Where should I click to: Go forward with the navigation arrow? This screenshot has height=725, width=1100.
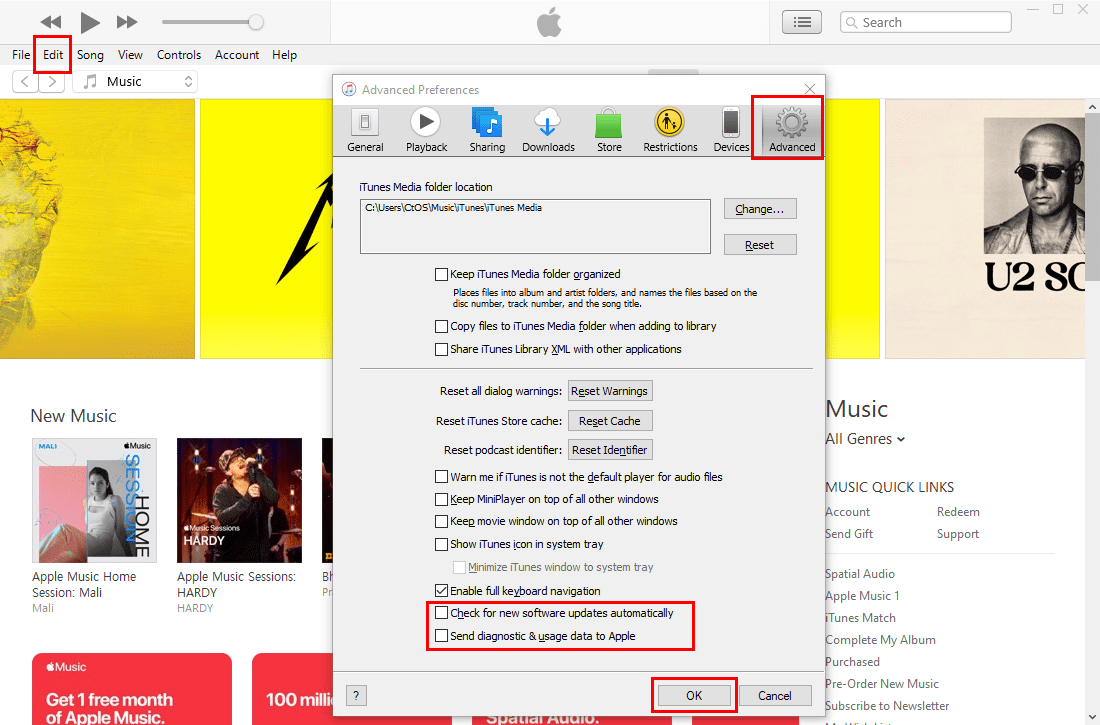coord(52,81)
